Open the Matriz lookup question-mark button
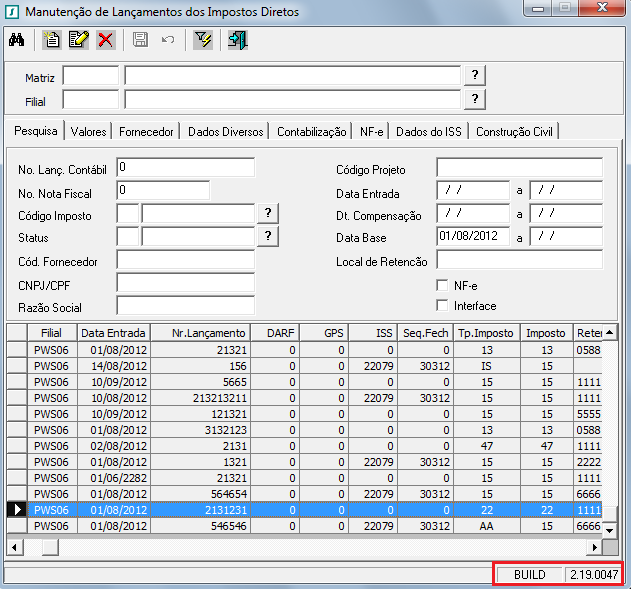Image resolution: width=631 pixels, height=589 pixels. click(x=476, y=76)
